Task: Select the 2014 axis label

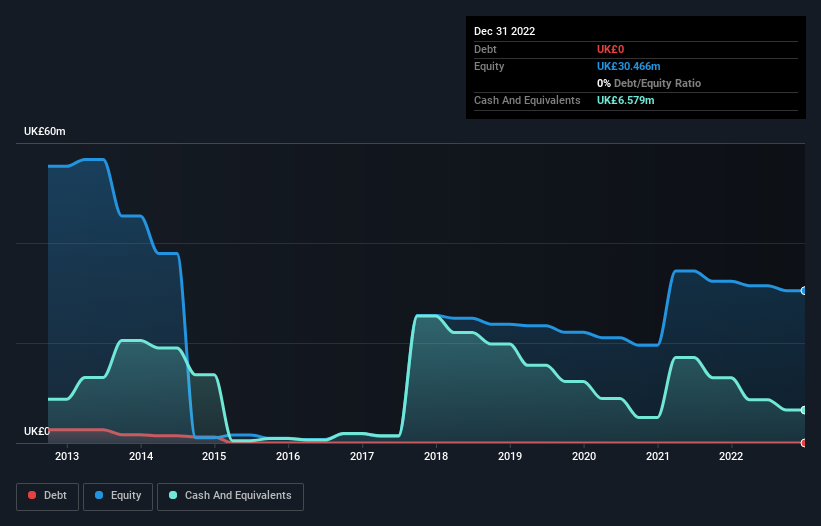Action: 141,456
